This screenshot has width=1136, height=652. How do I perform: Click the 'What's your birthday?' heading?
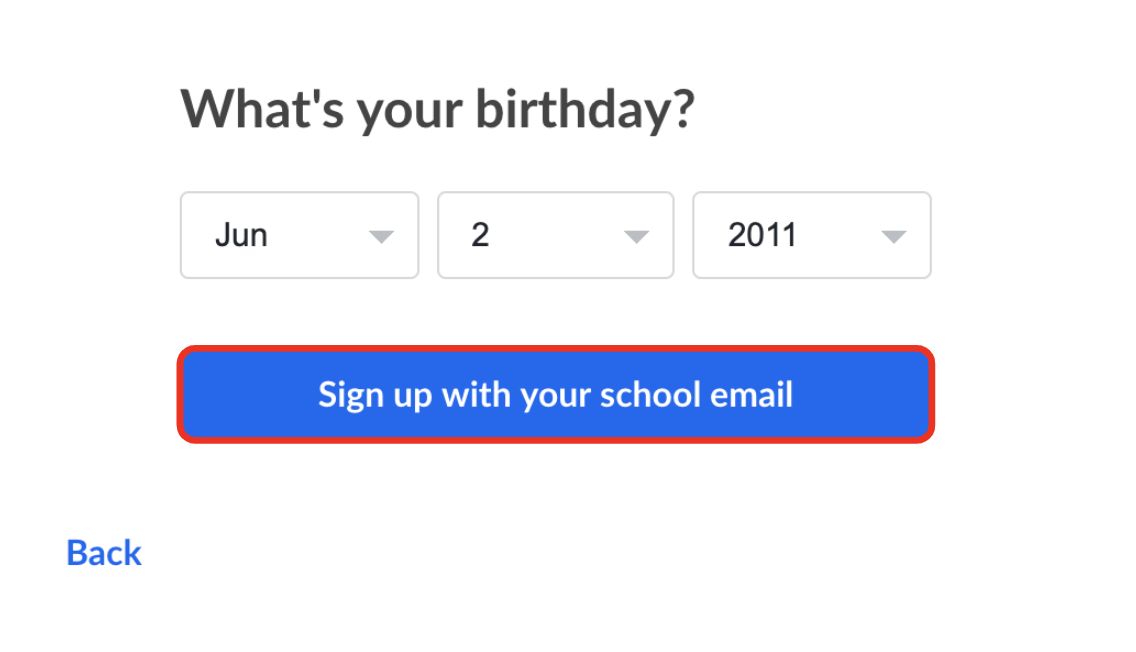pyautogui.click(x=436, y=109)
